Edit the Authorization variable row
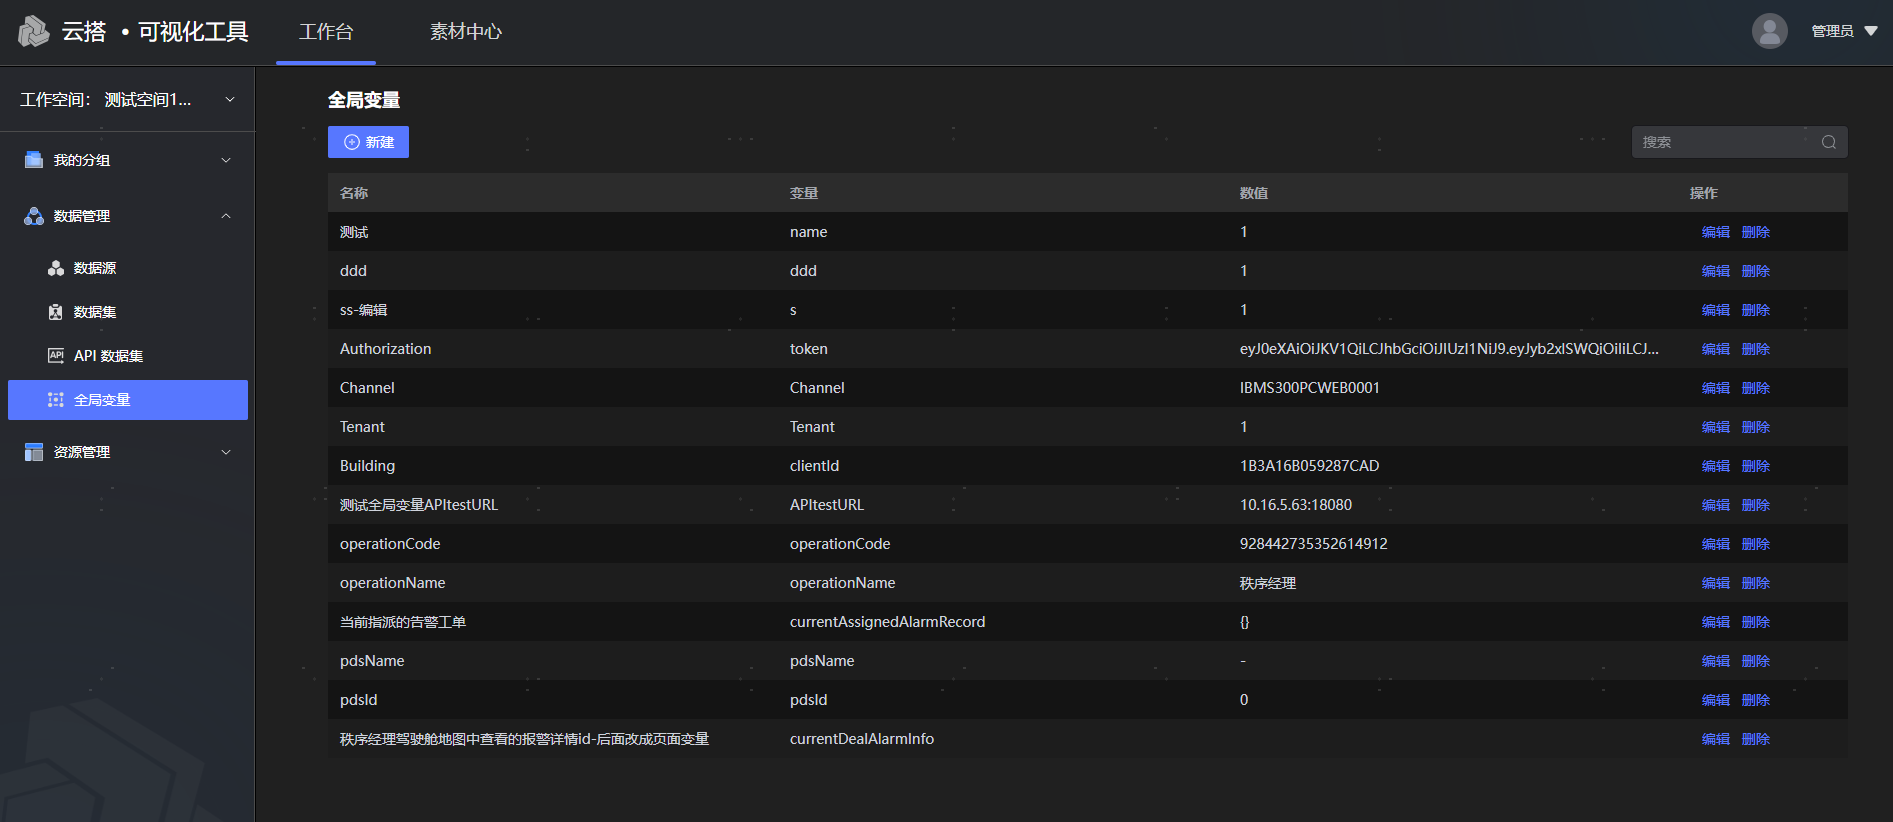This screenshot has height=822, width=1893. coord(1715,349)
